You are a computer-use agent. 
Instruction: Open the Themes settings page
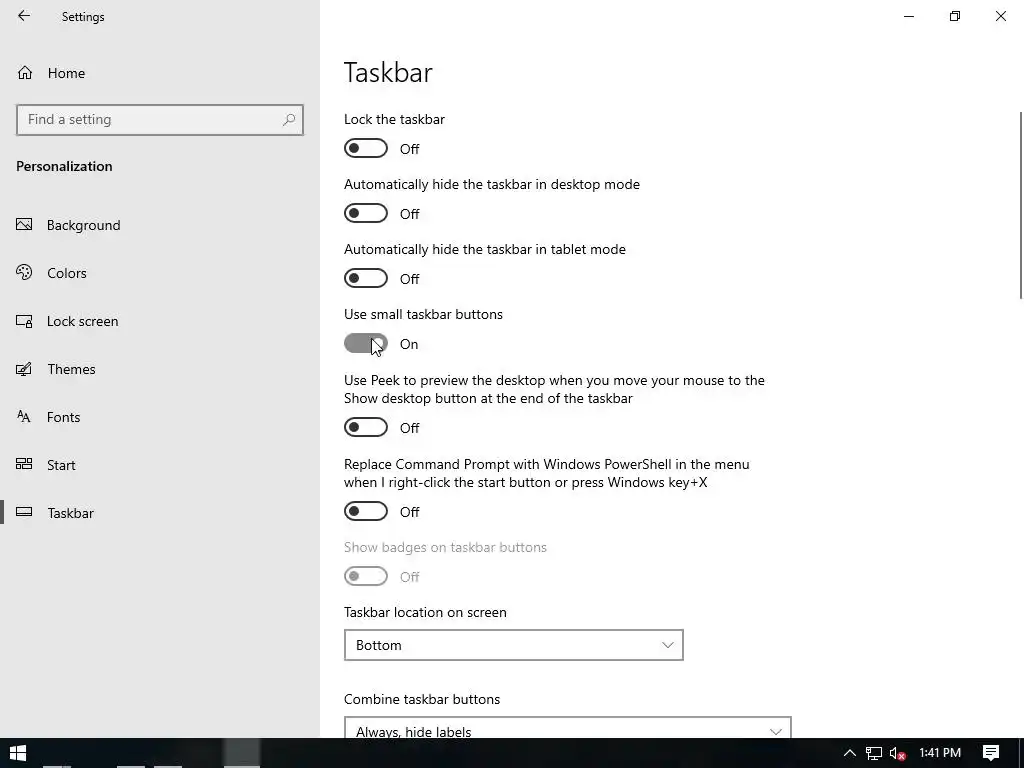tap(160, 369)
